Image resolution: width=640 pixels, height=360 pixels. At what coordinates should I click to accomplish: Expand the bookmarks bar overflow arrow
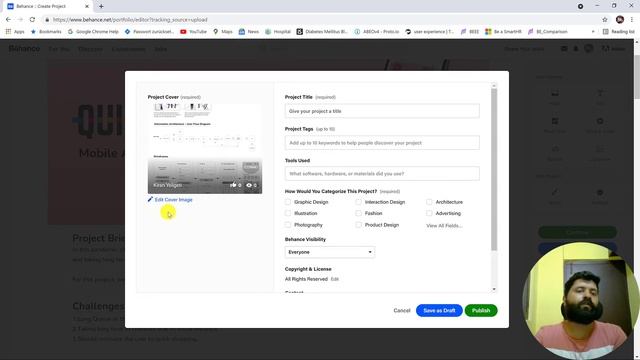593,31
